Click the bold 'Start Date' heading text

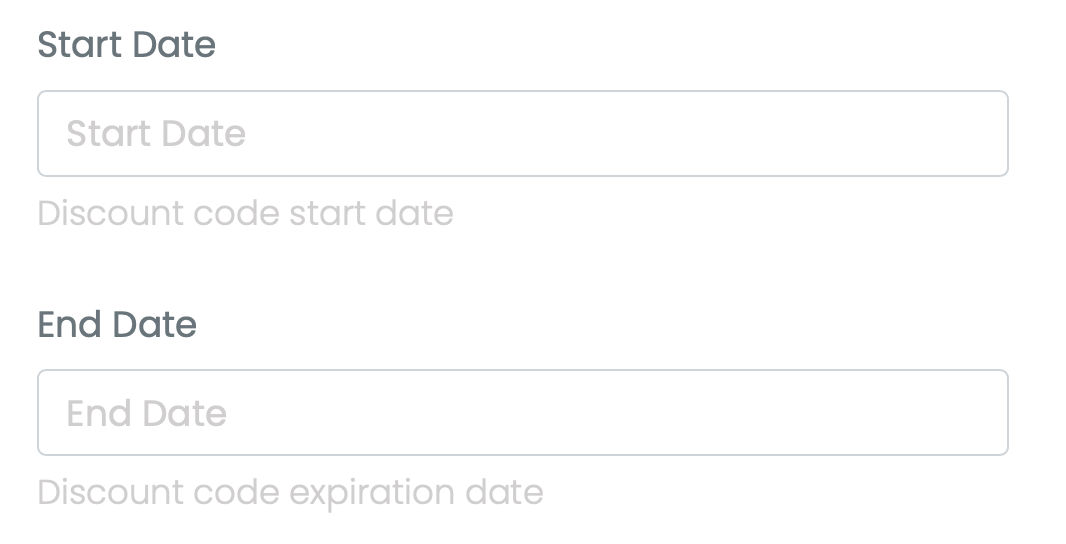tap(126, 45)
